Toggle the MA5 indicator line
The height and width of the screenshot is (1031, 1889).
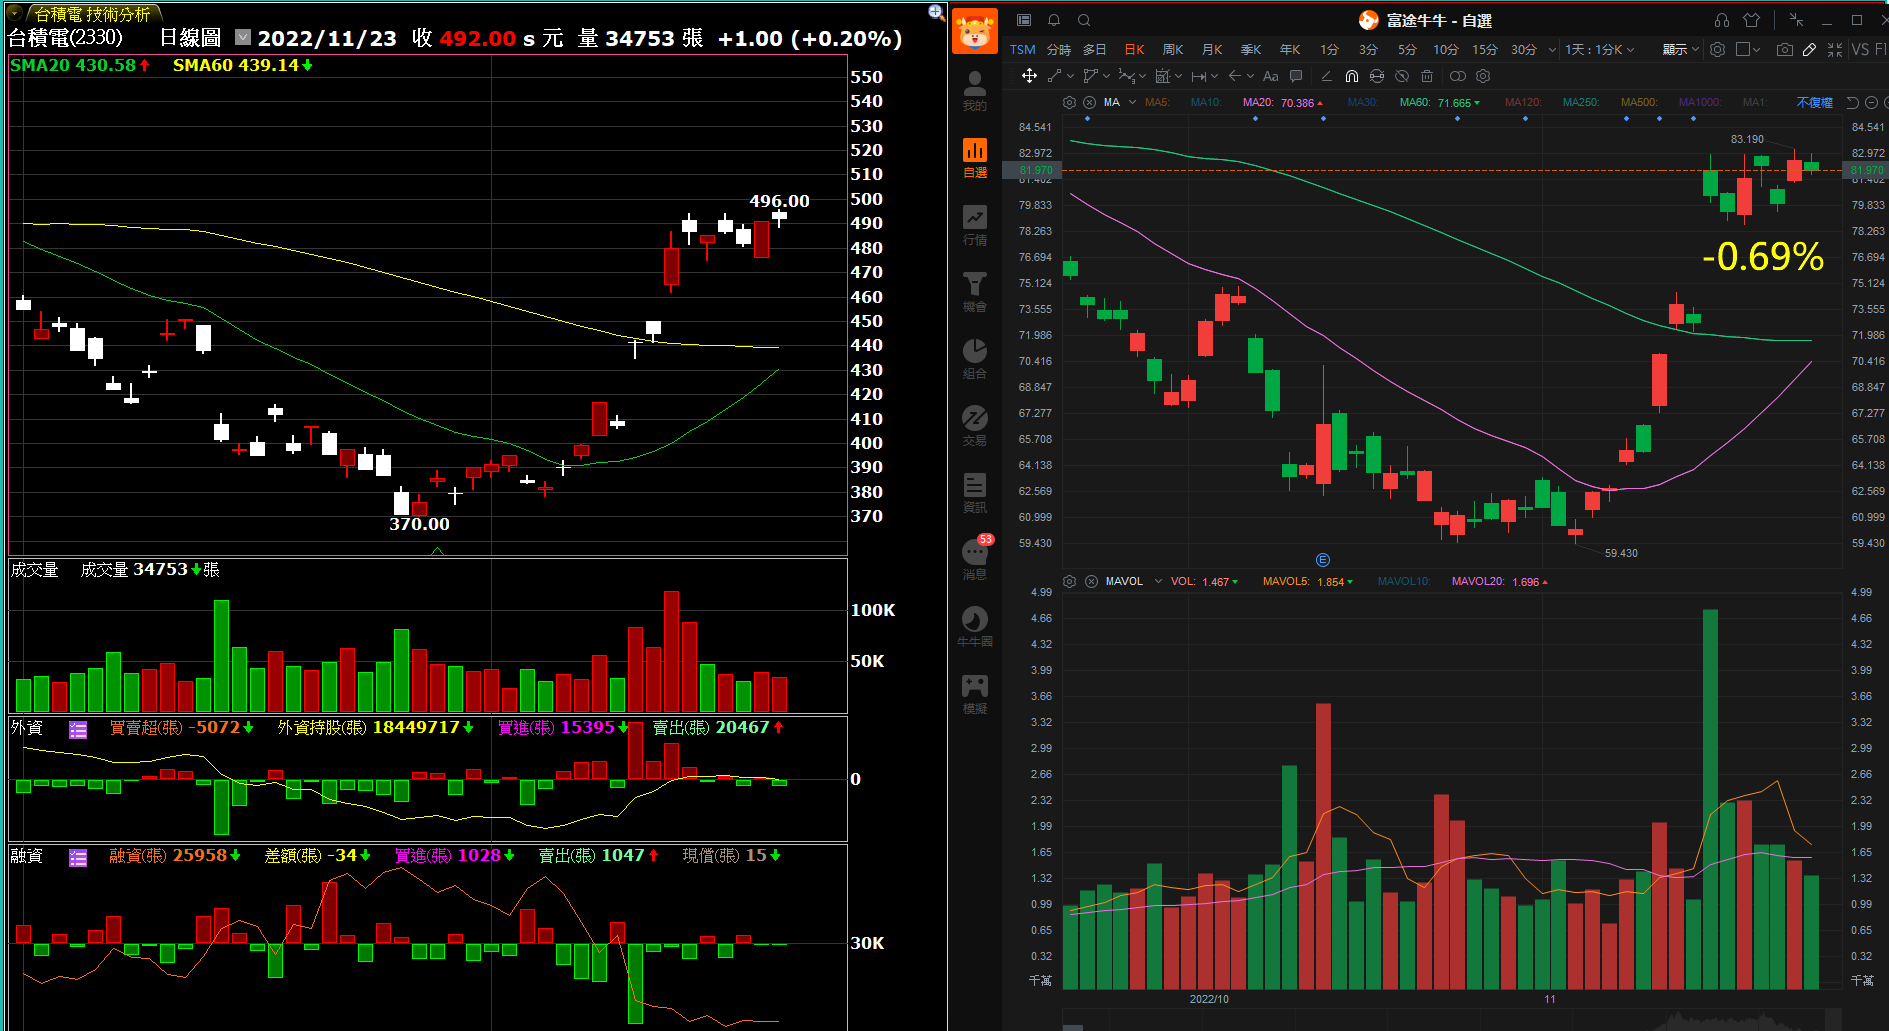click(1157, 103)
